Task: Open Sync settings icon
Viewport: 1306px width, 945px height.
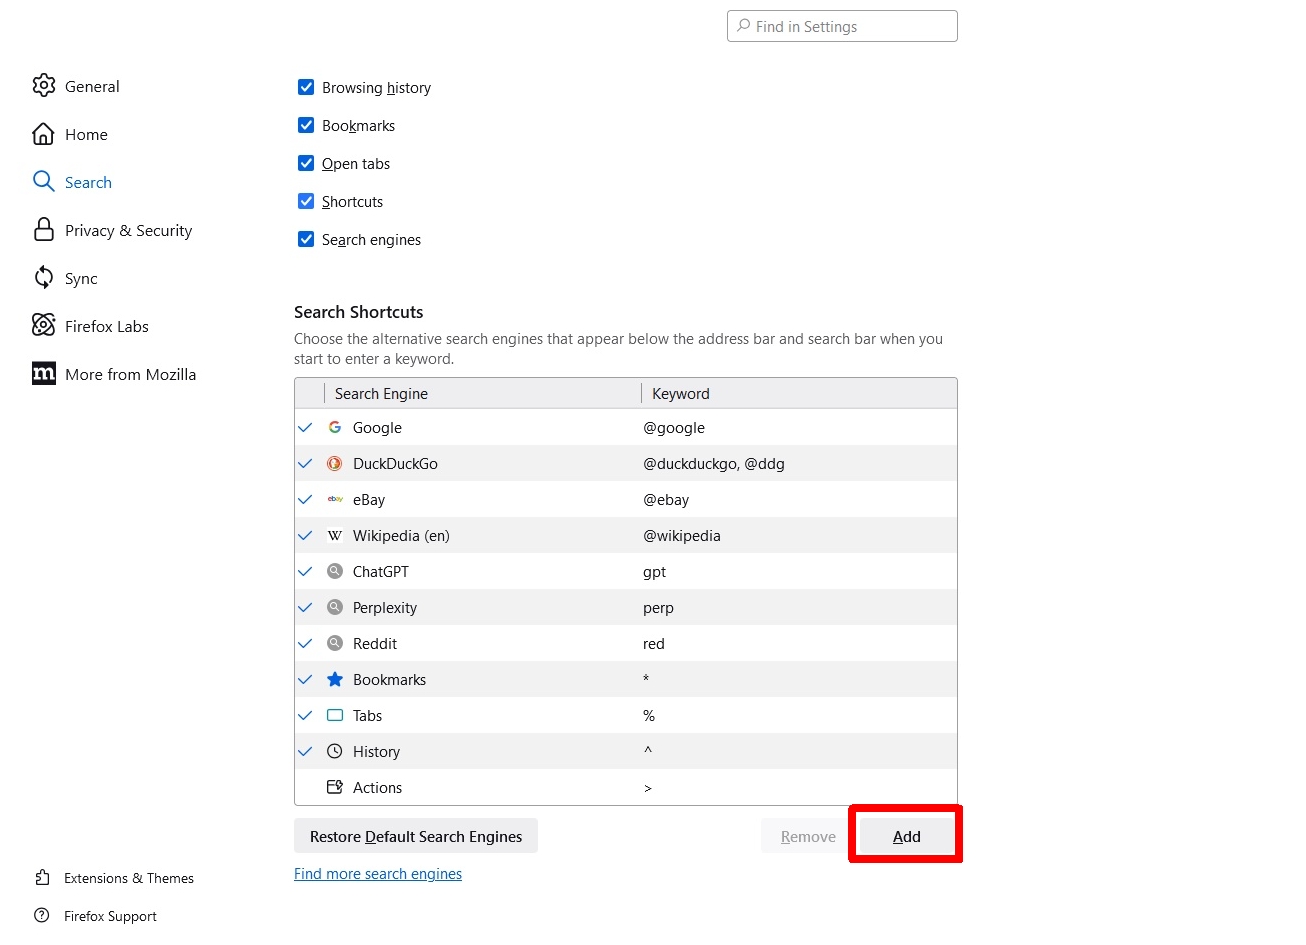Action: point(44,278)
